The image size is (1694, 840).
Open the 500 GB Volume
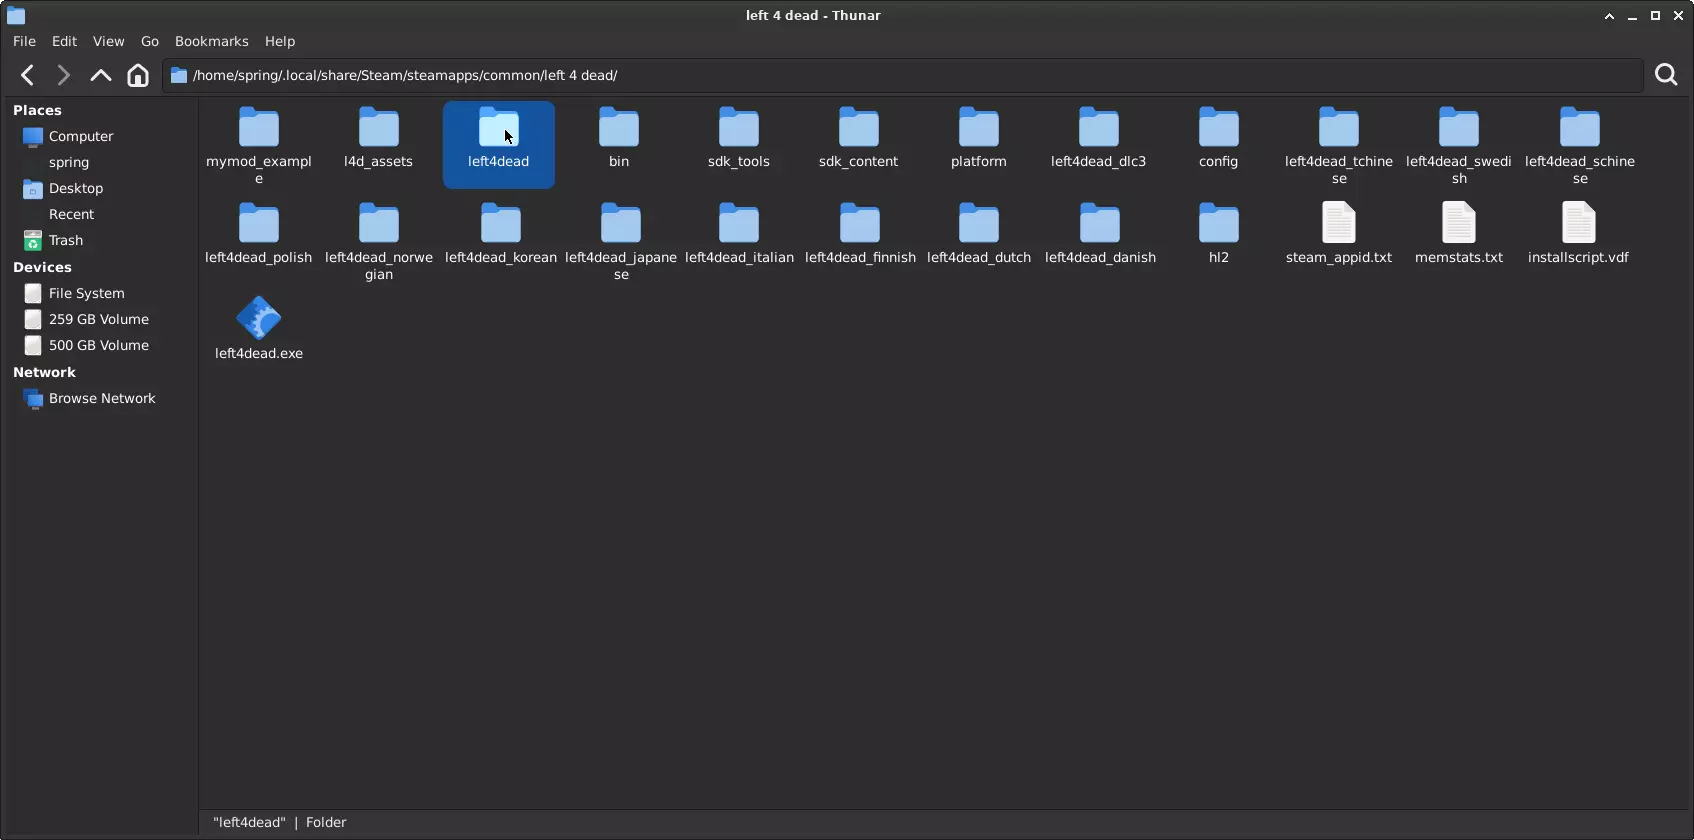[x=99, y=345]
